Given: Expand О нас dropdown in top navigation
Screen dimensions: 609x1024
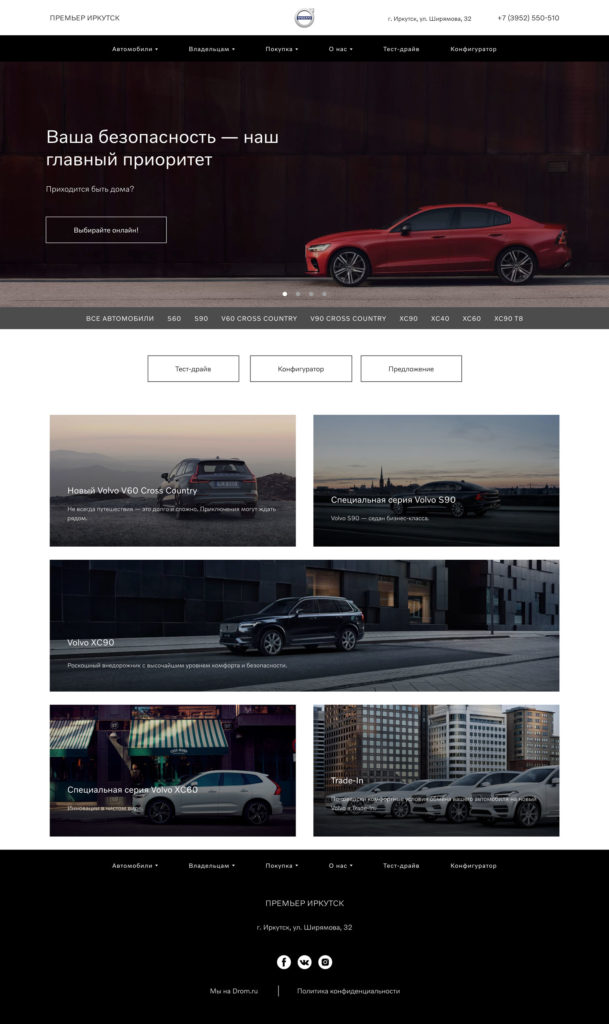Looking at the screenshot, I should click(340, 49).
